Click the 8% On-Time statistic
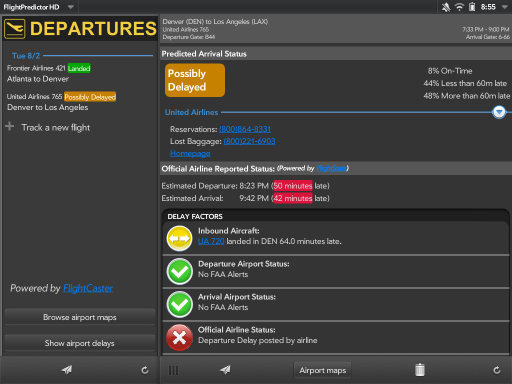This screenshot has height=384, width=512. pos(450,71)
